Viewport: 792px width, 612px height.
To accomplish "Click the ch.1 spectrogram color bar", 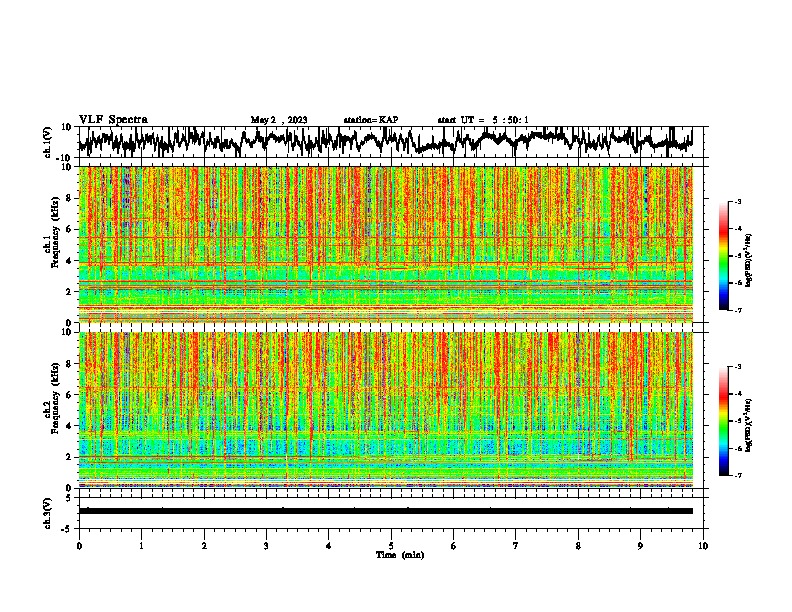I will (x=723, y=256).
